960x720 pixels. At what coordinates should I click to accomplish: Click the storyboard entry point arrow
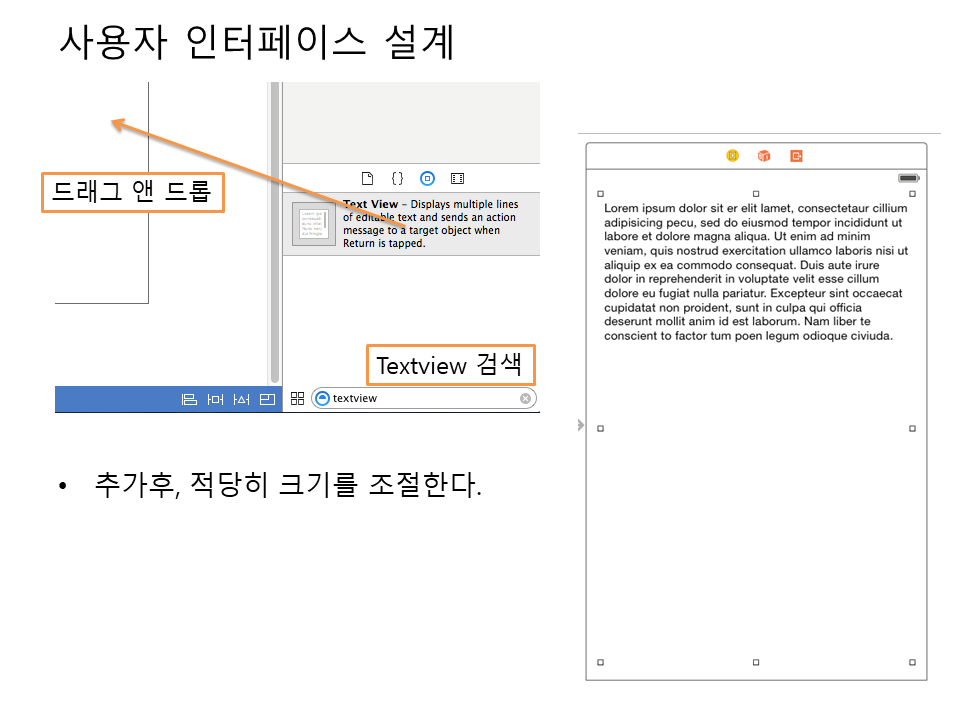tap(580, 426)
